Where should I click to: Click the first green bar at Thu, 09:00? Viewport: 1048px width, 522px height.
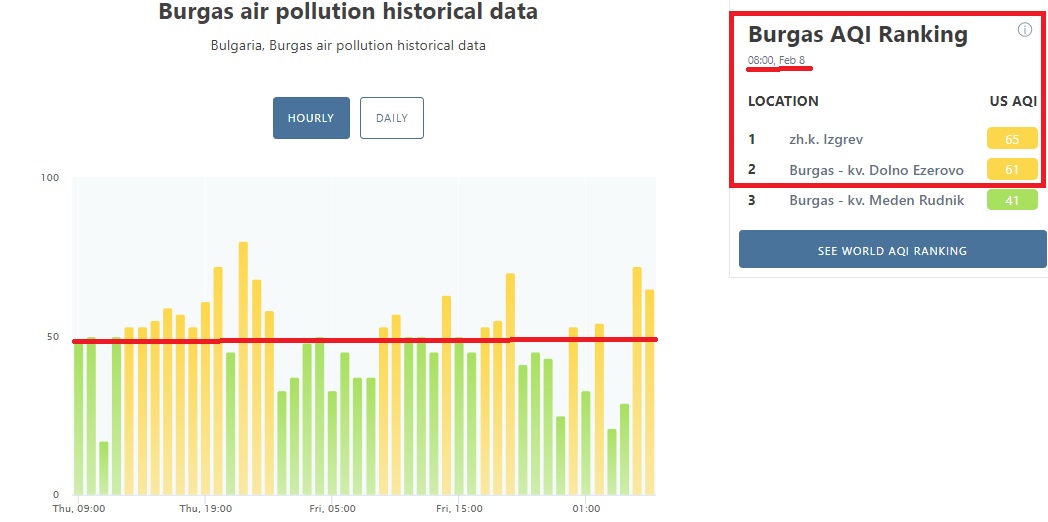78,418
